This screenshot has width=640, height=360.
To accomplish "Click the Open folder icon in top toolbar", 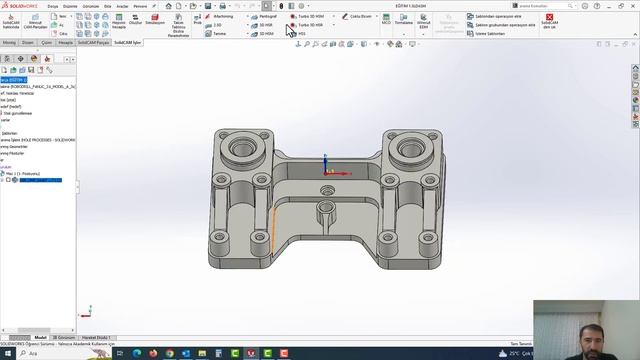I will click(x=193, y=6).
